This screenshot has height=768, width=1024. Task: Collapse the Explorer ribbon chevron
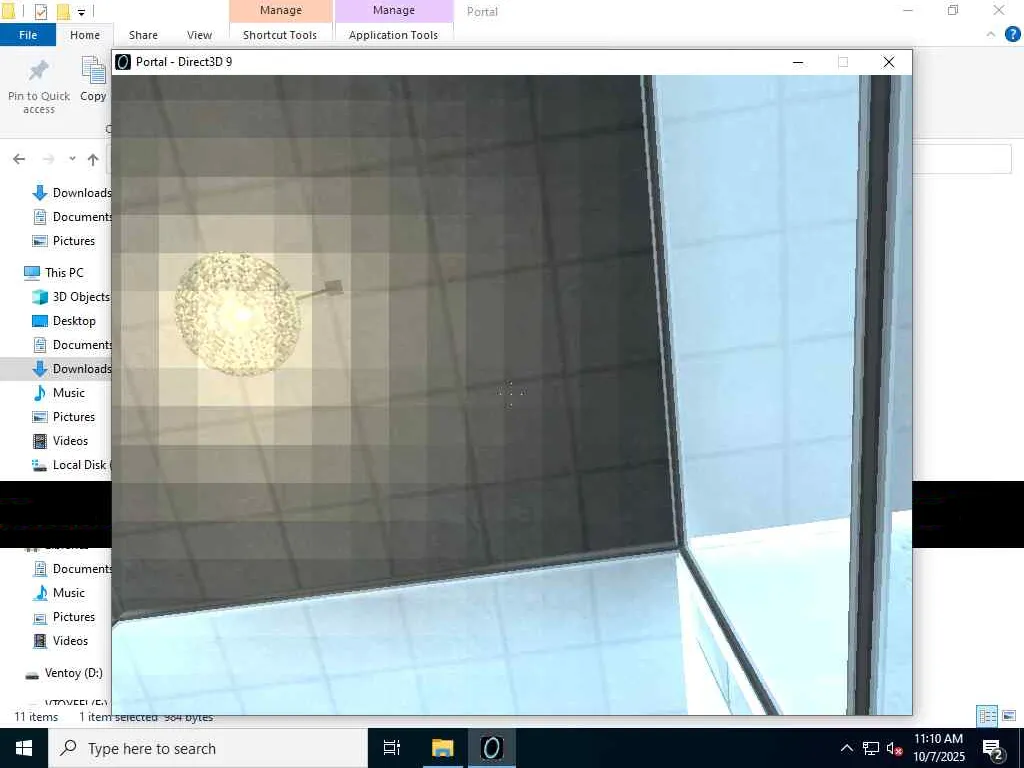[x=991, y=35]
